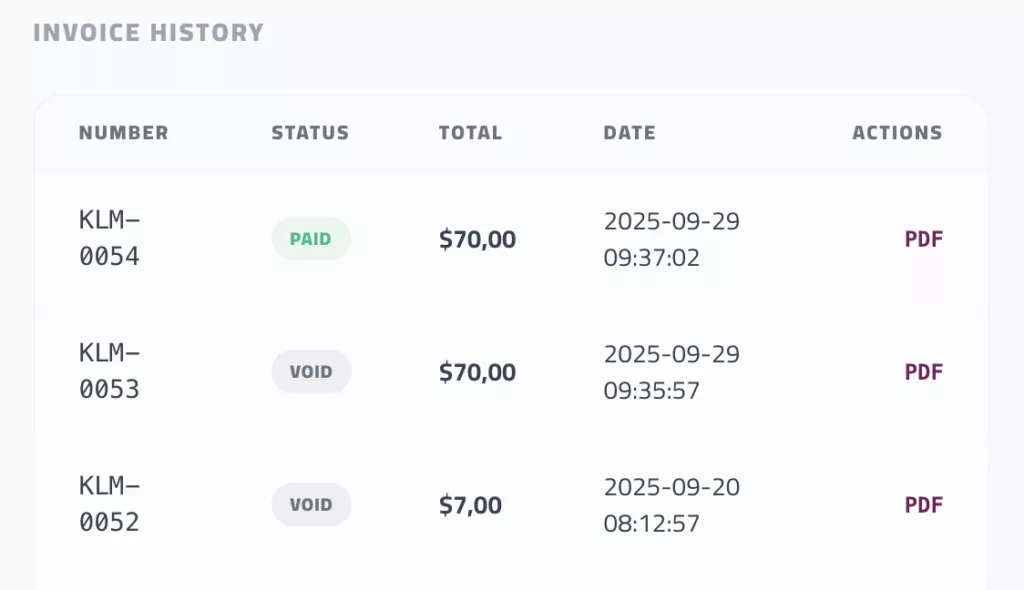Select invoice number KLM-0052
1024x590 pixels.
(x=110, y=504)
